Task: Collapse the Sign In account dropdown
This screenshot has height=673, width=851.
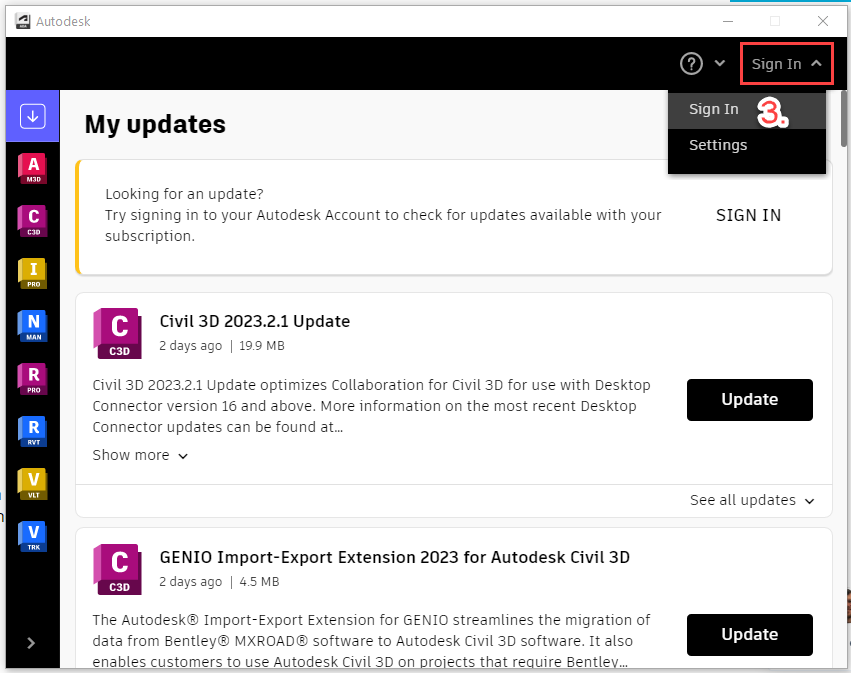Action: pos(786,63)
